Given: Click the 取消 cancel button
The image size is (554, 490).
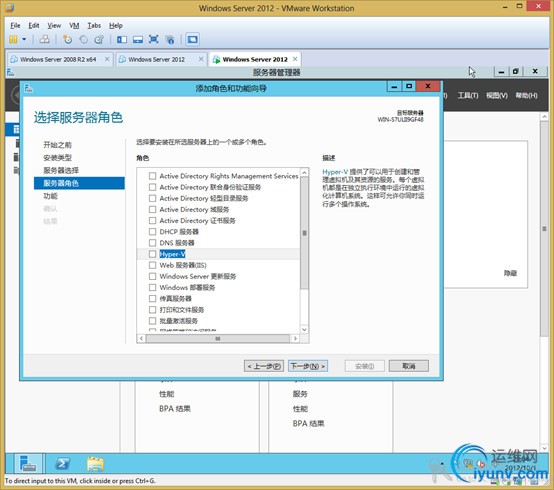Looking at the screenshot, I should 409,366.
